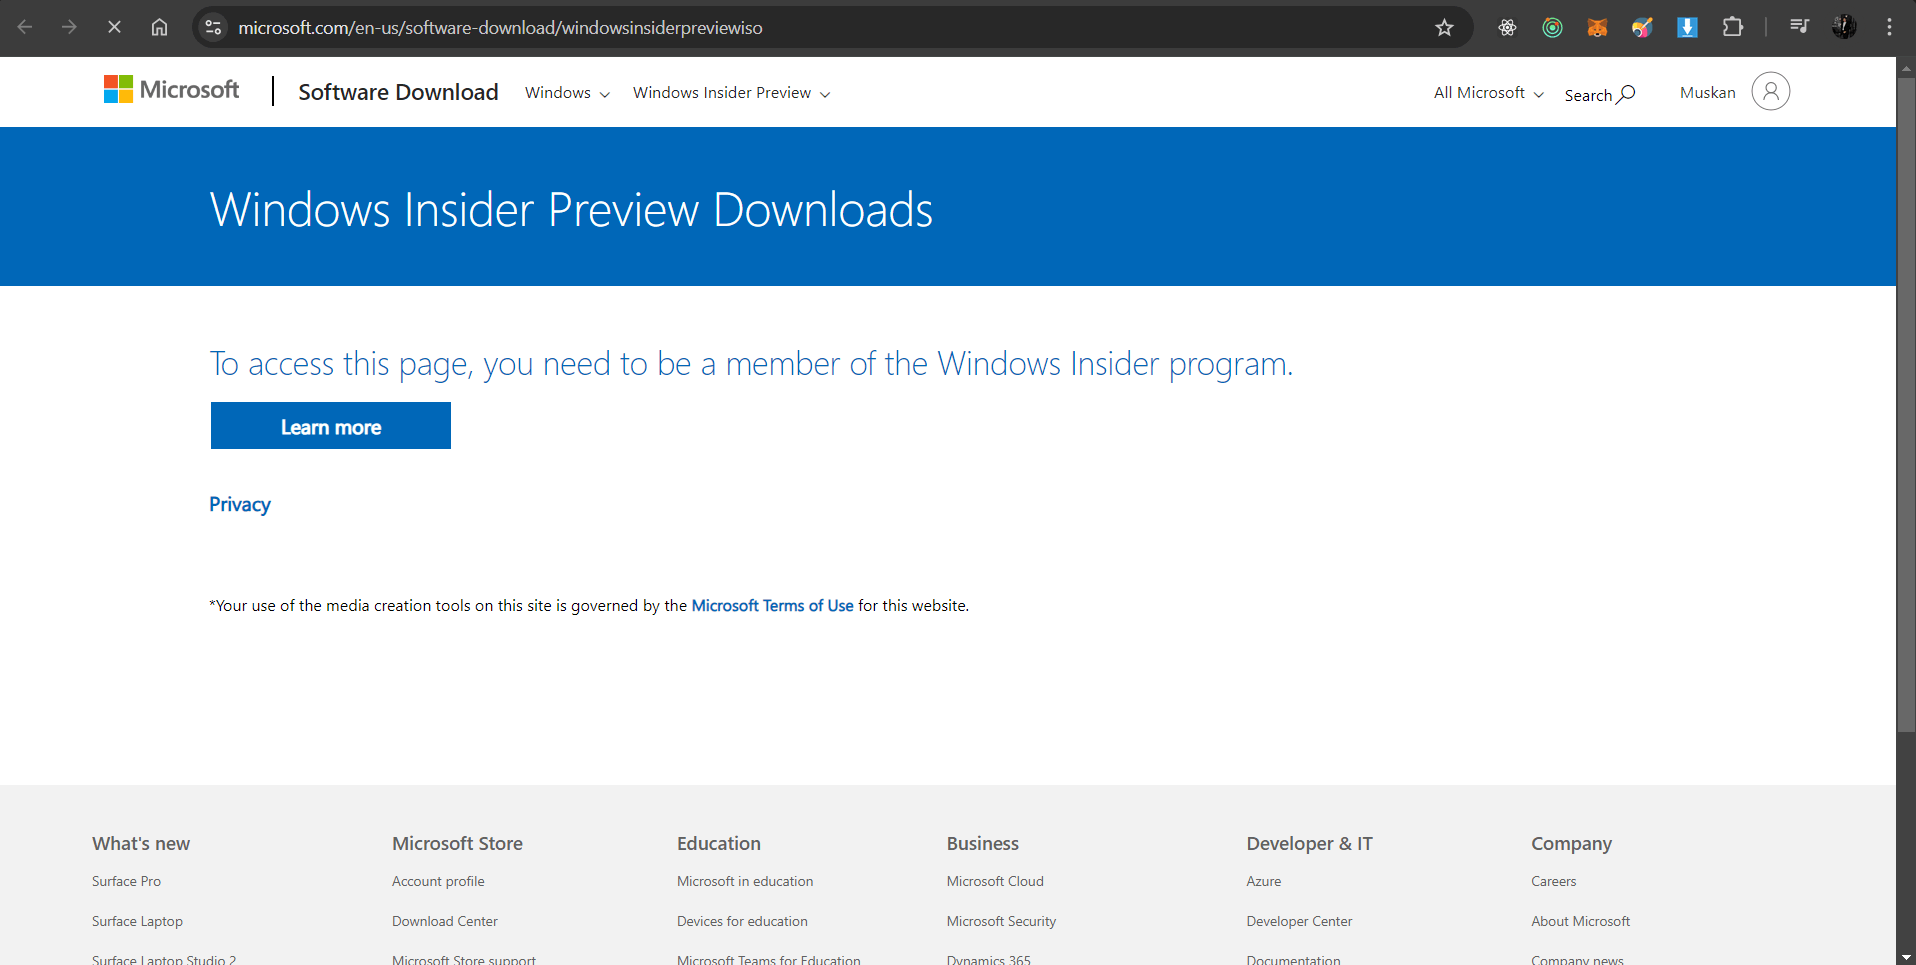Click the Software Download heading link
The width and height of the screenshot is (1916, 965).
[x=398, y=92]
